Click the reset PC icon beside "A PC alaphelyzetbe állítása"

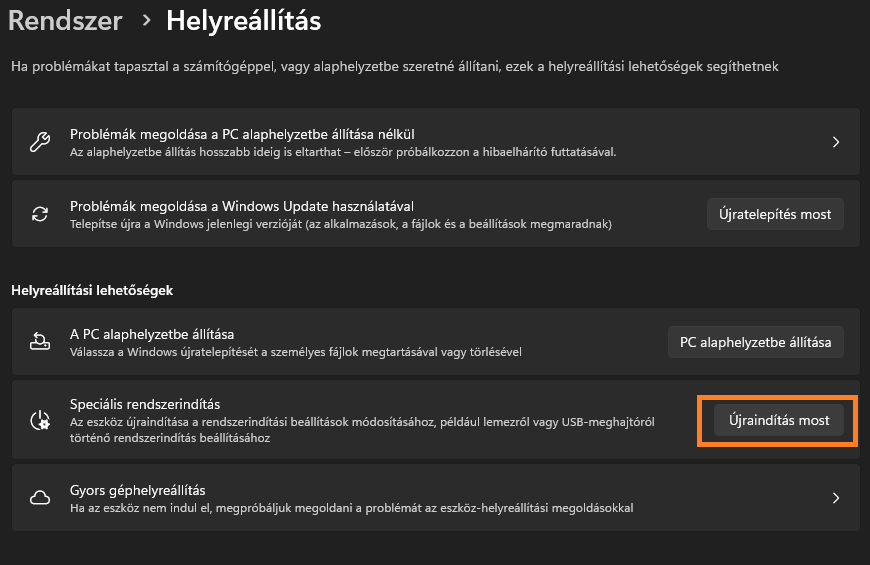tap(40, 342)
